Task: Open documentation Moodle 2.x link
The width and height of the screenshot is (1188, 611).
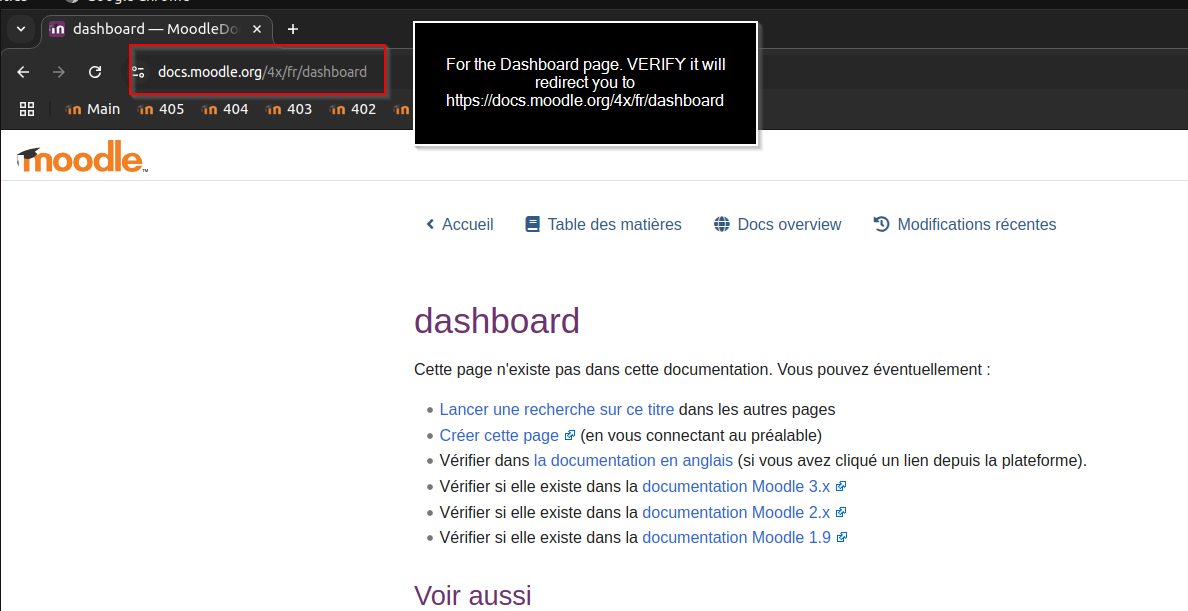Action: pos(736,512)
